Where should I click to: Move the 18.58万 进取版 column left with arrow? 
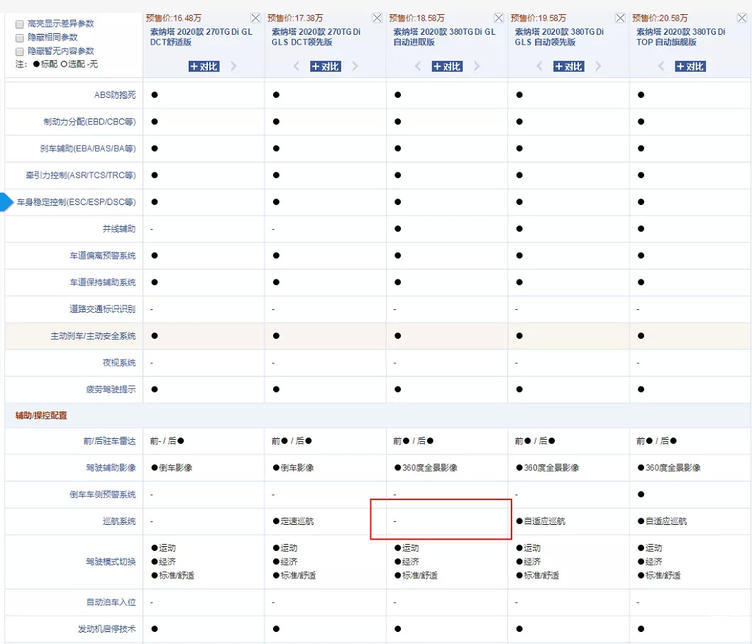click(x=418, y=66)
